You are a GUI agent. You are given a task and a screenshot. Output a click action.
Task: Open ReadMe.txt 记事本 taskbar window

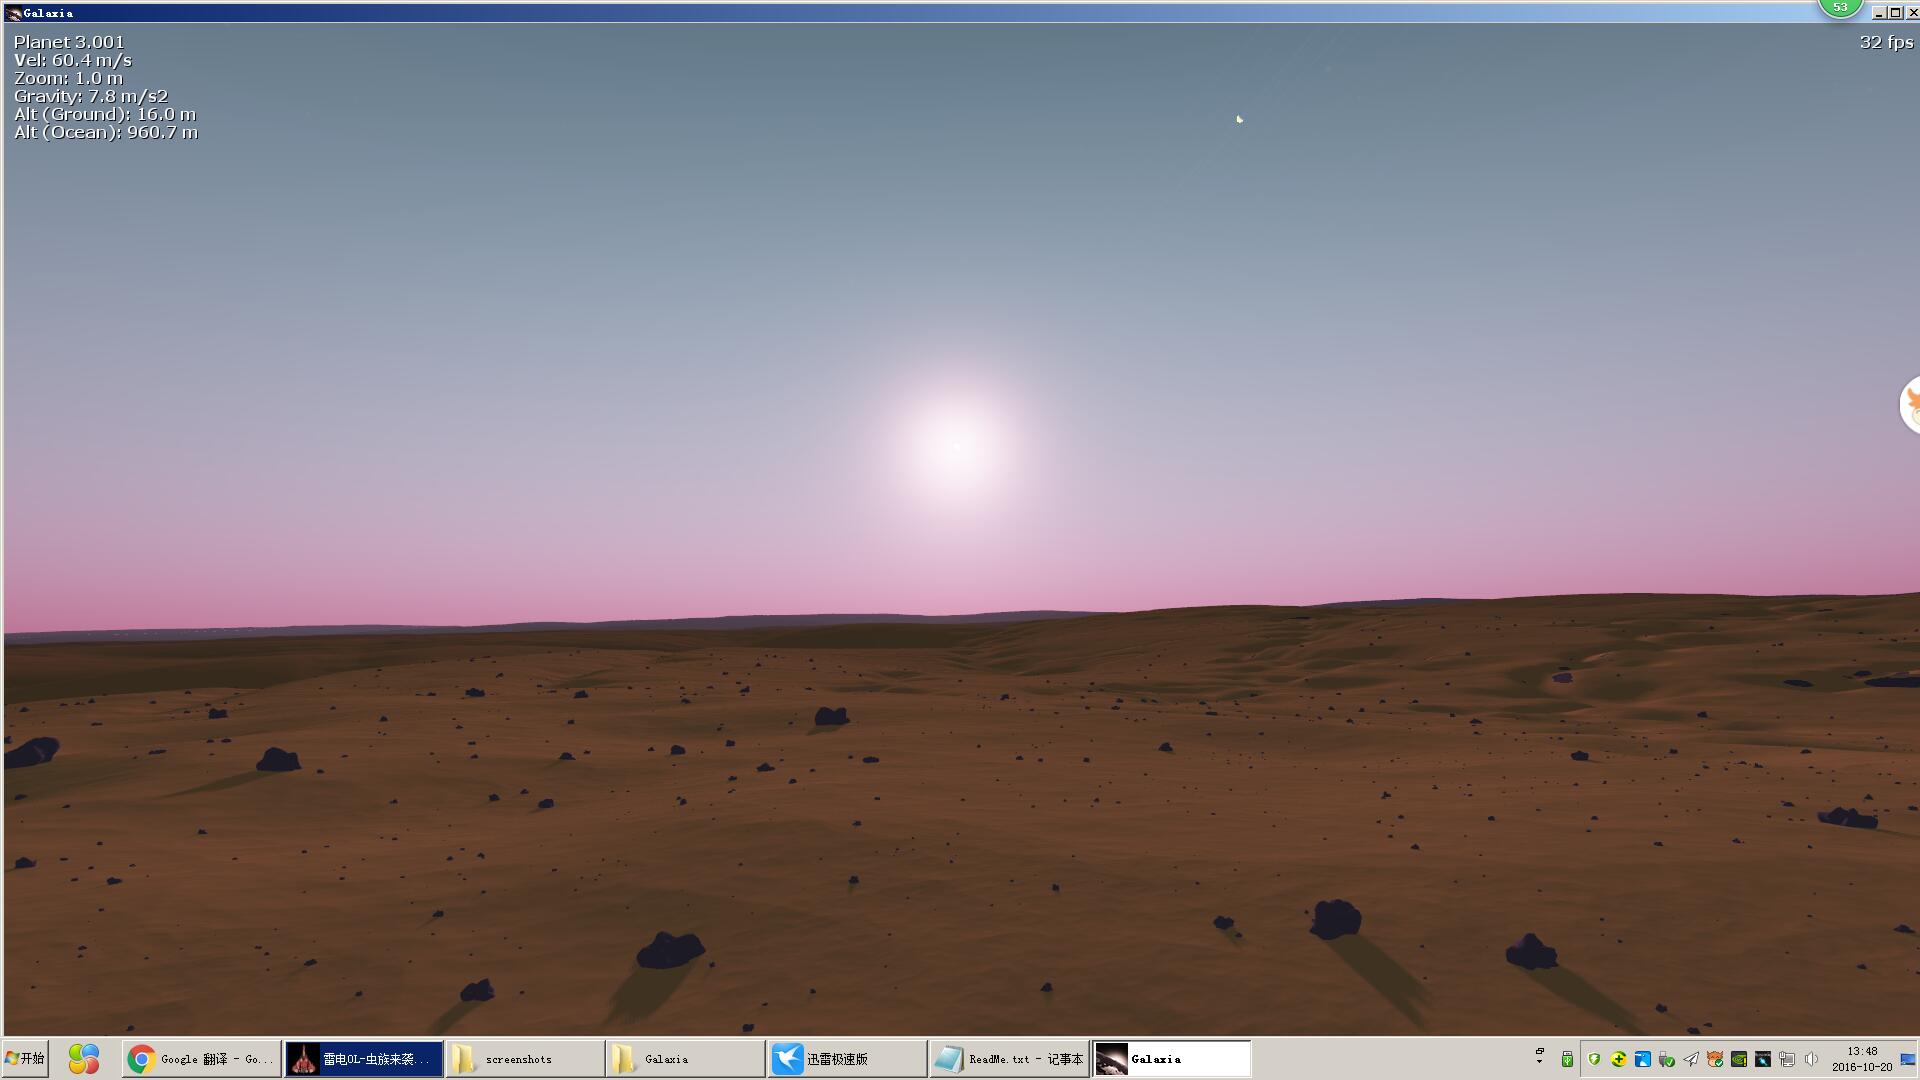point(1008,1058)
